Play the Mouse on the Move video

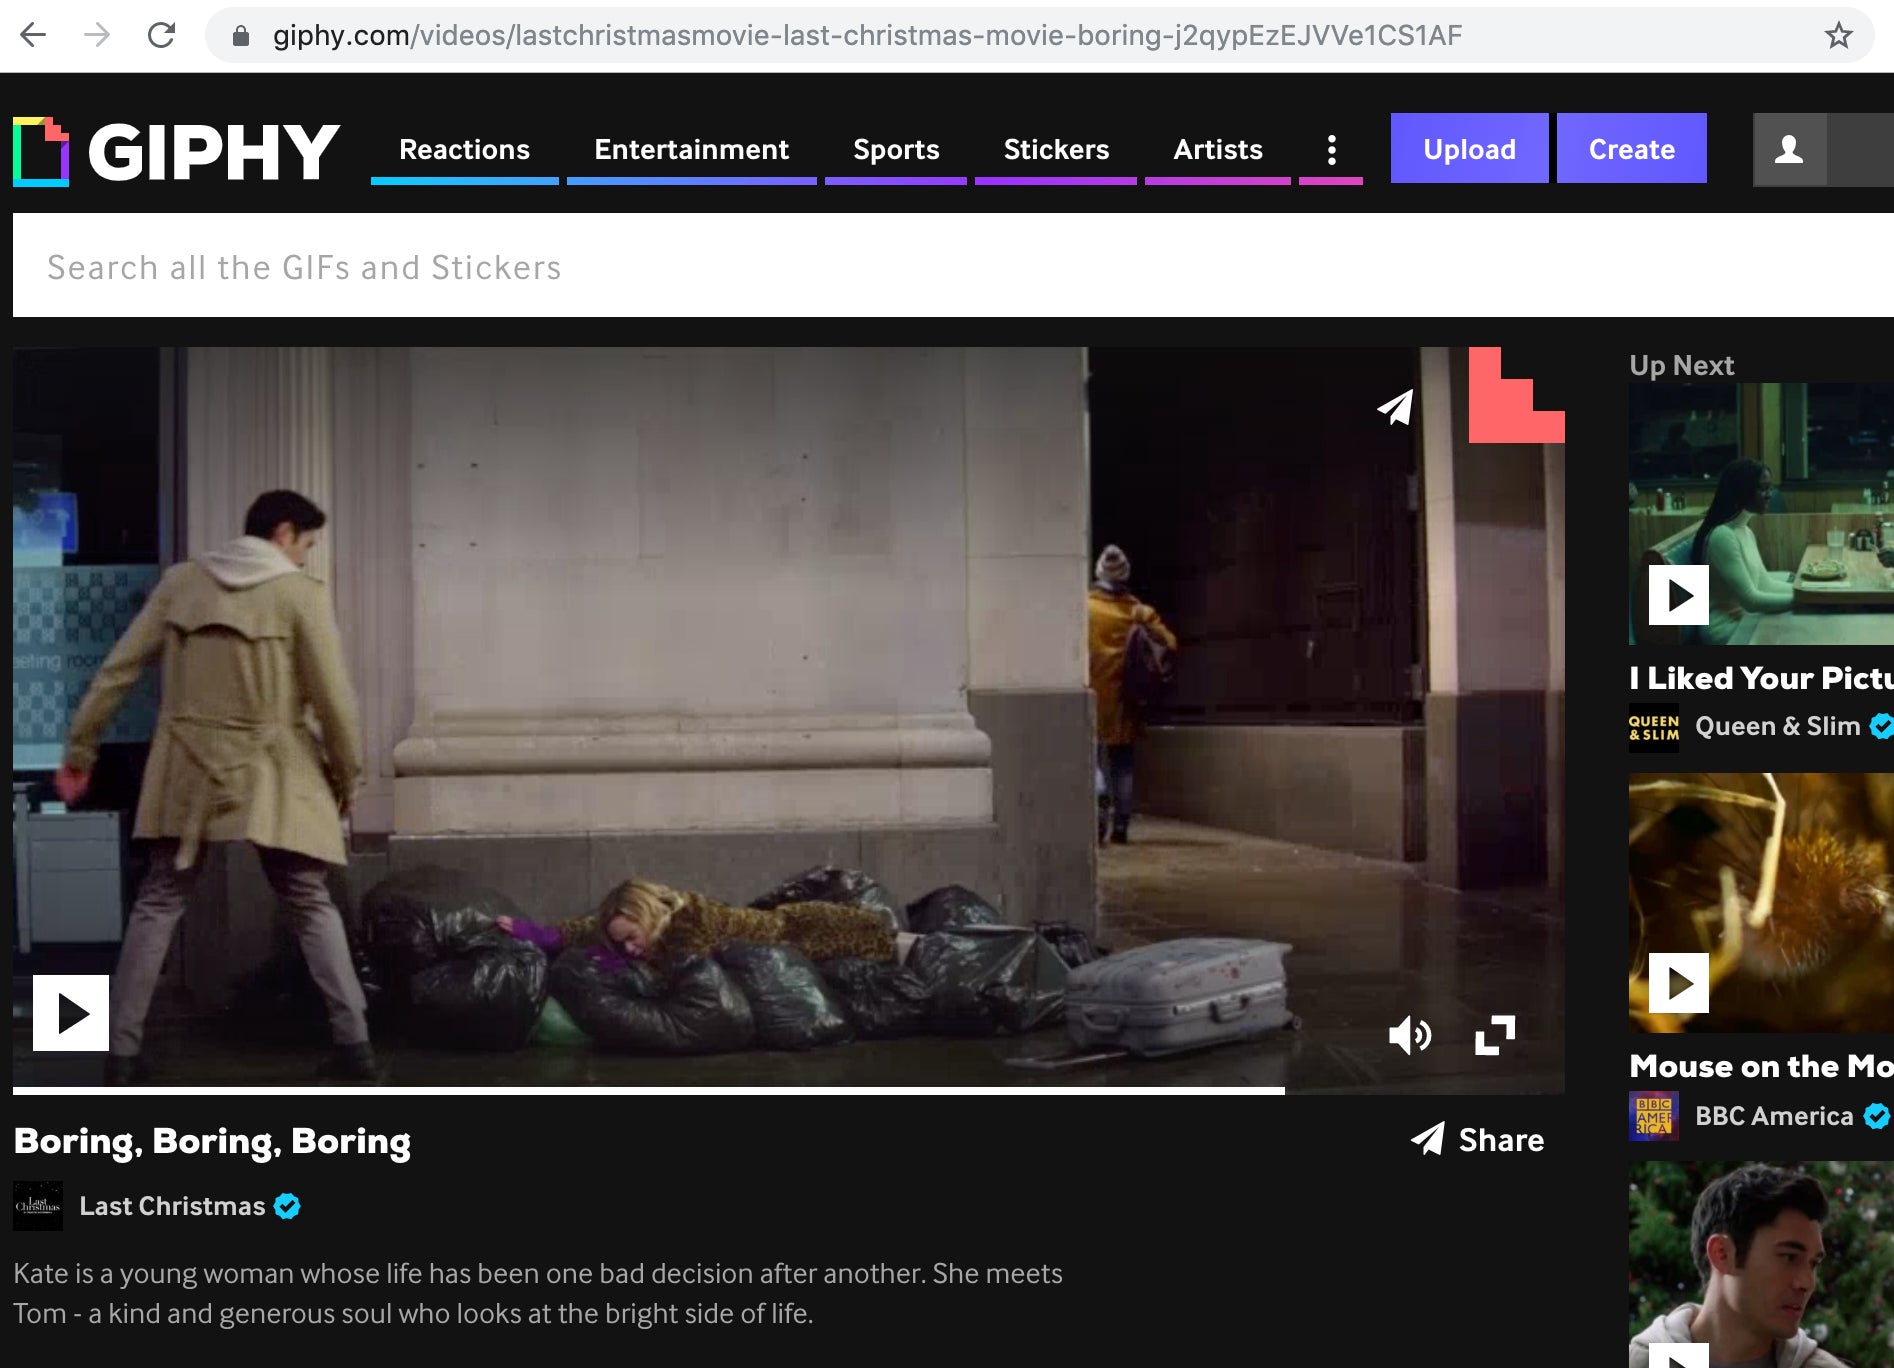[x=1678, y=983]
